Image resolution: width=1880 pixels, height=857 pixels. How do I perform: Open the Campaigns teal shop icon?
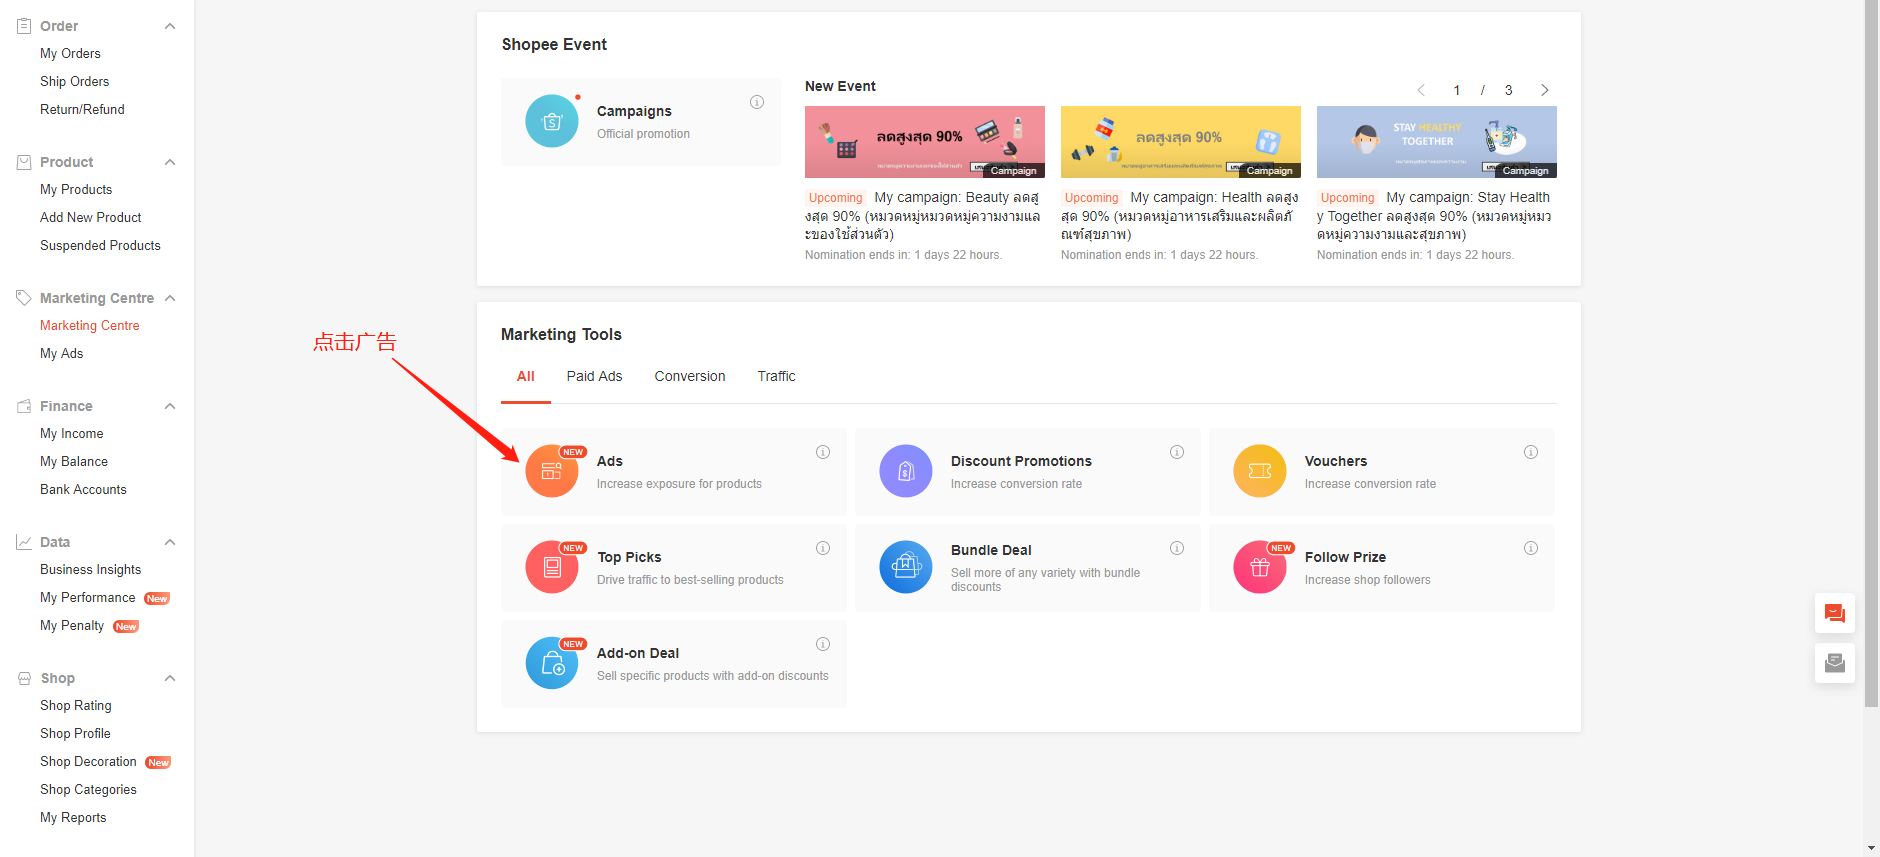pyautogui.click(x=552, y=121)
